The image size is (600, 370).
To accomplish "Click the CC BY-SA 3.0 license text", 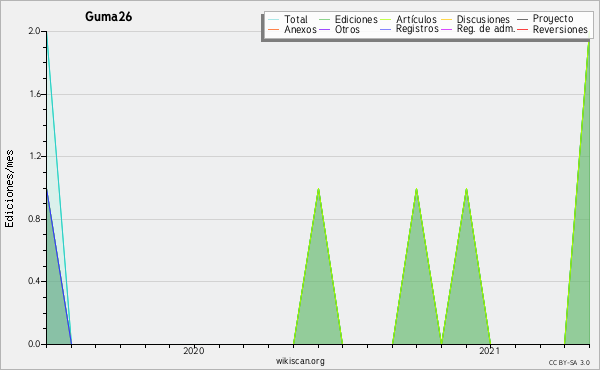I will 569,362.
